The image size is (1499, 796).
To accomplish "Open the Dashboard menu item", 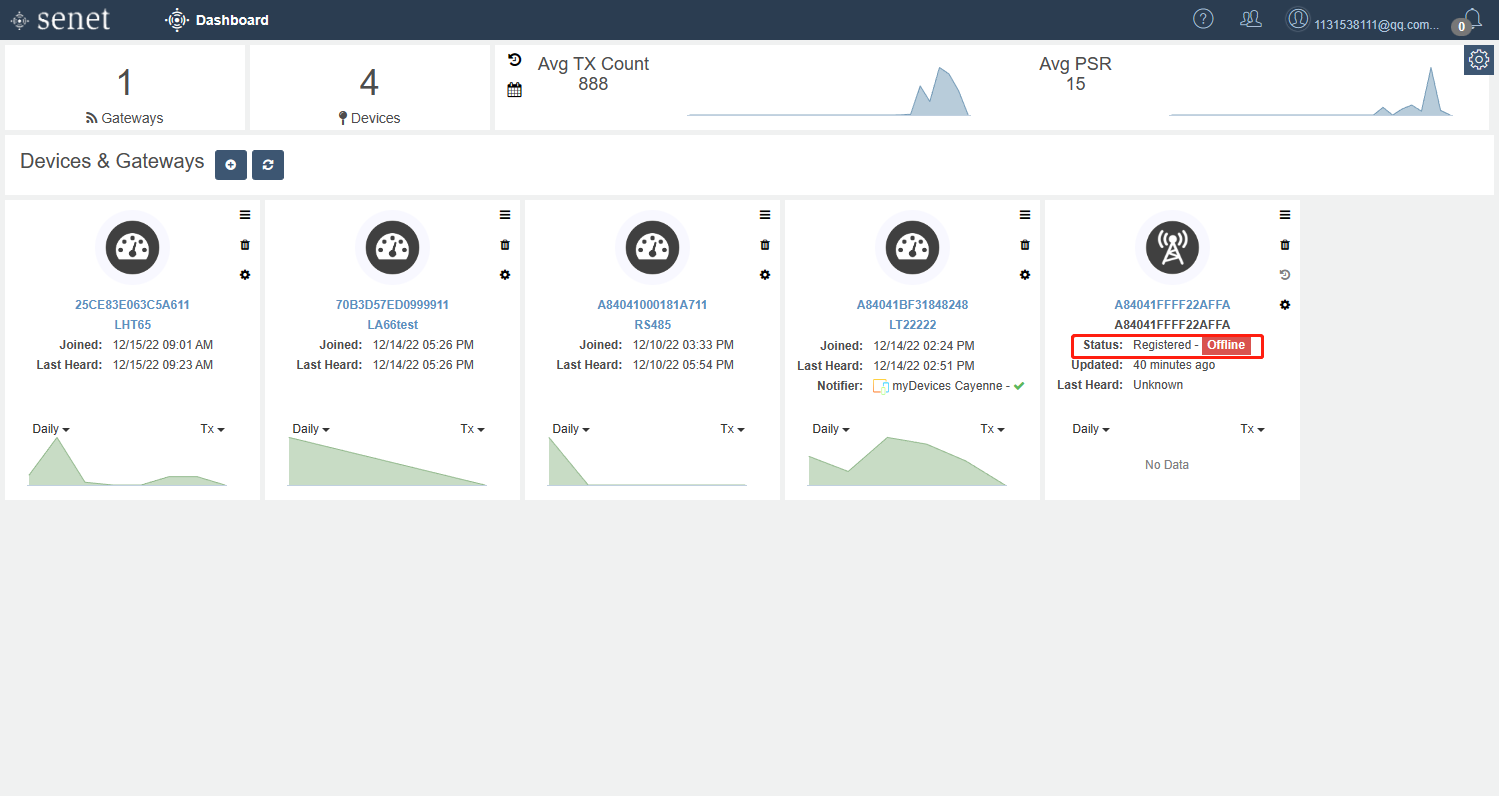I will click(217, 20).
